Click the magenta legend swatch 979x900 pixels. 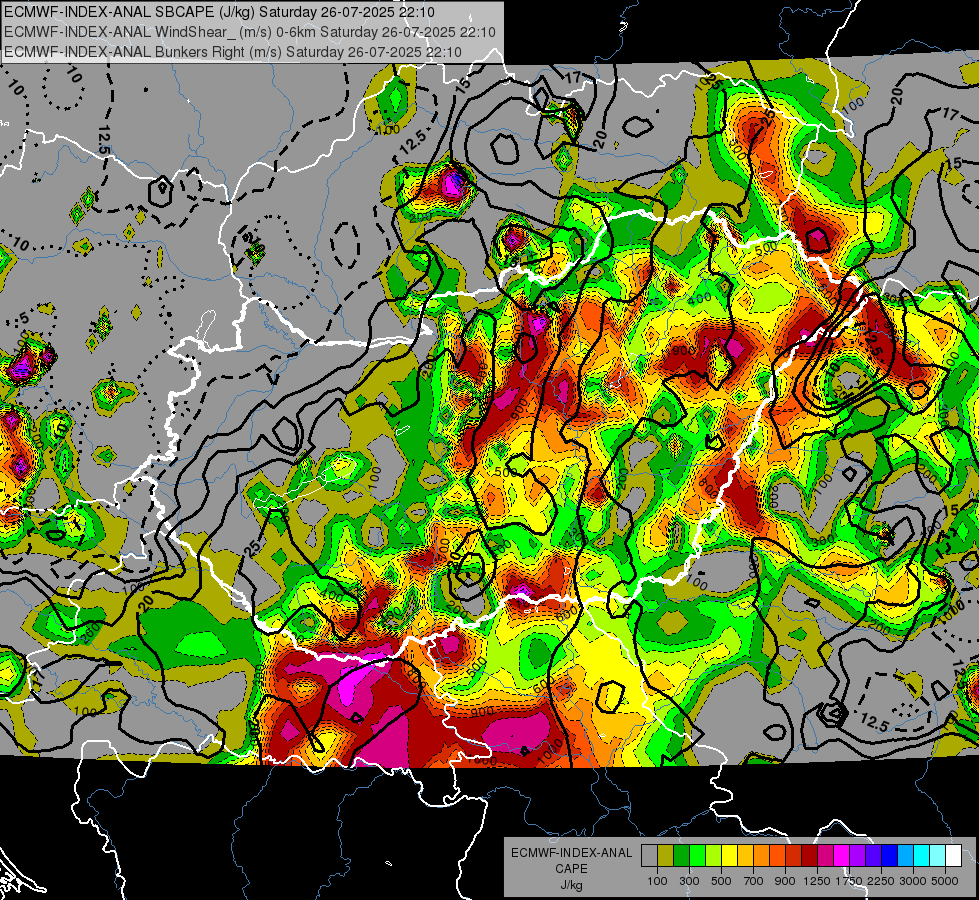pos(842,856)
